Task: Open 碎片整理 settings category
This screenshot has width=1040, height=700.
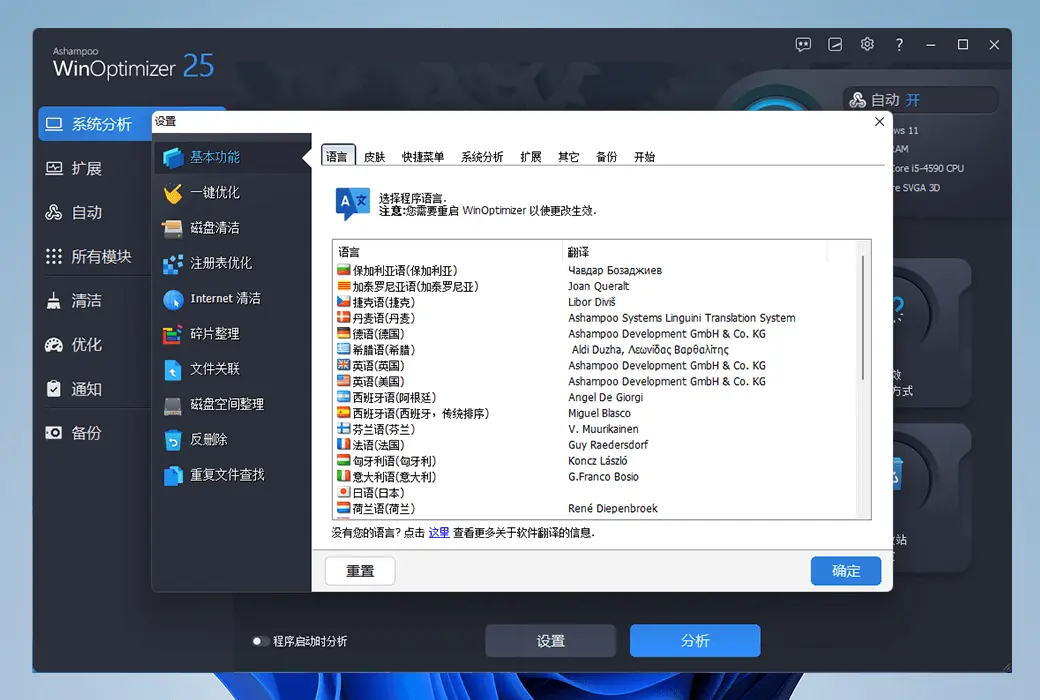Action: pyautogui.click(x=231, y=334)
